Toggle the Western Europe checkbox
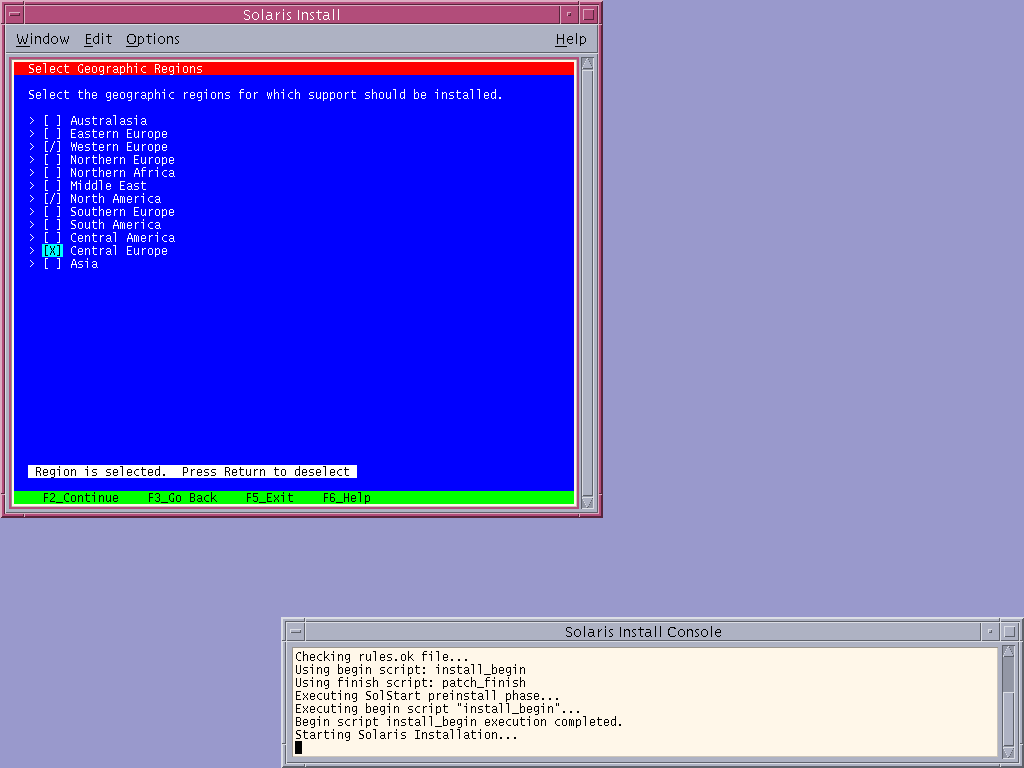This screenshot has width=1024, height=768. tap(52, 147)
